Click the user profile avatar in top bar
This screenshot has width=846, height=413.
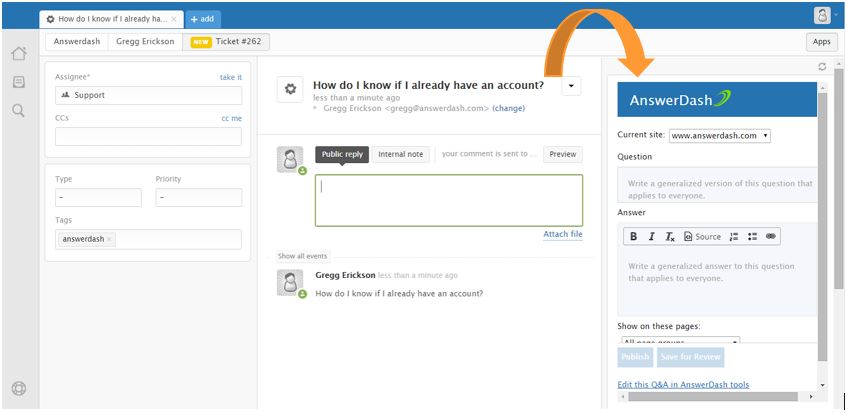point(822,15)
